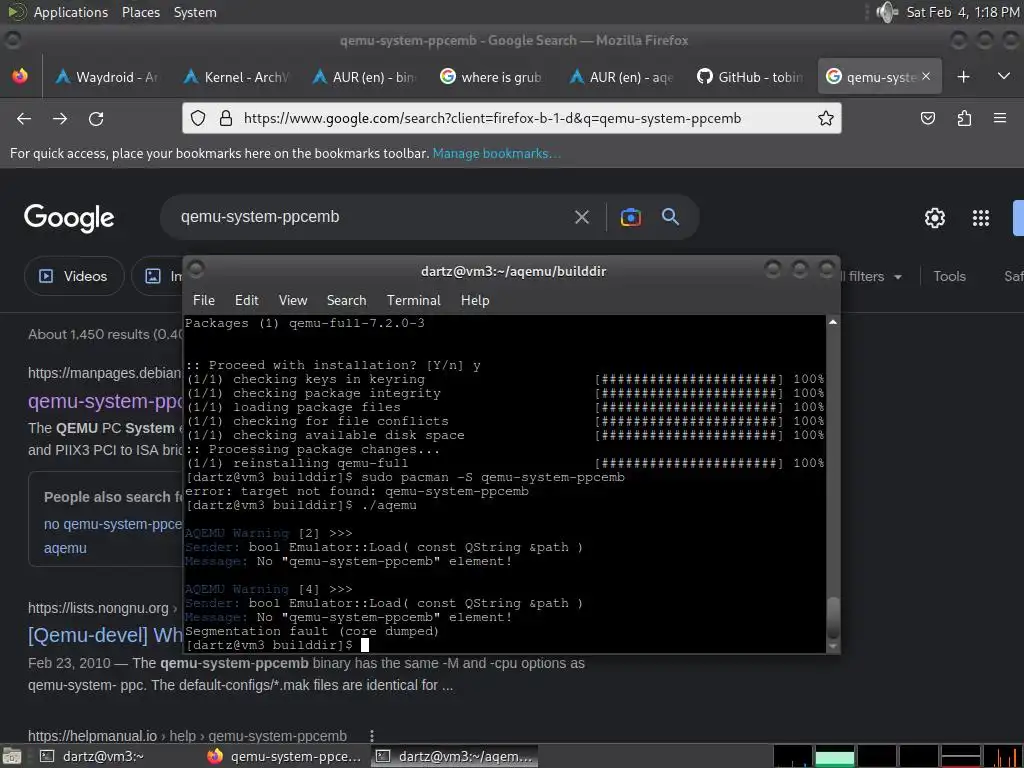Screen dimensions: 1024x768
Task: Open the 'aqemu' related search link
Action: (x=65, y=548)
